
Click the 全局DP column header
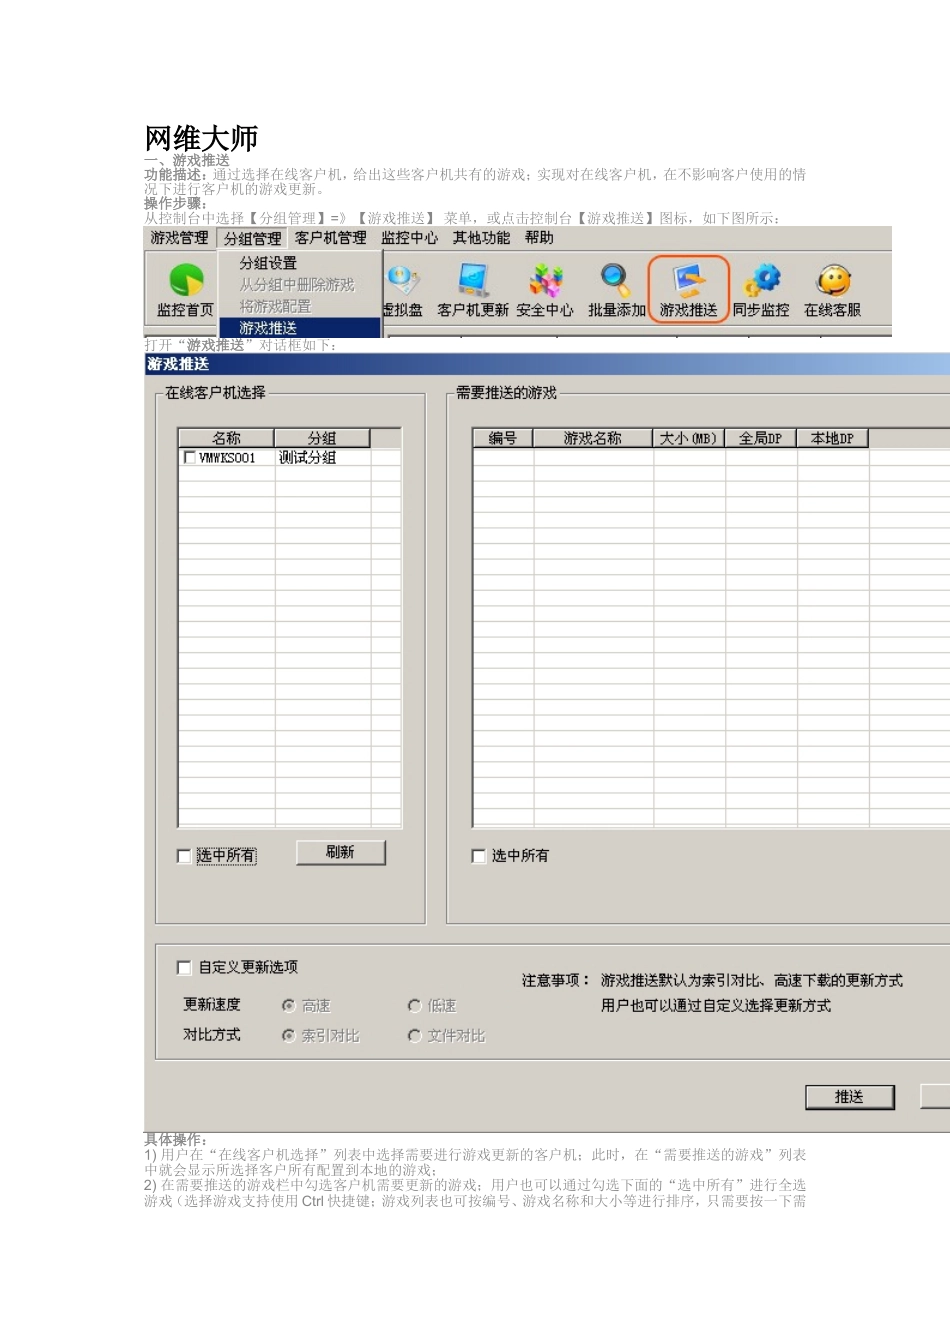click(761, 438)
